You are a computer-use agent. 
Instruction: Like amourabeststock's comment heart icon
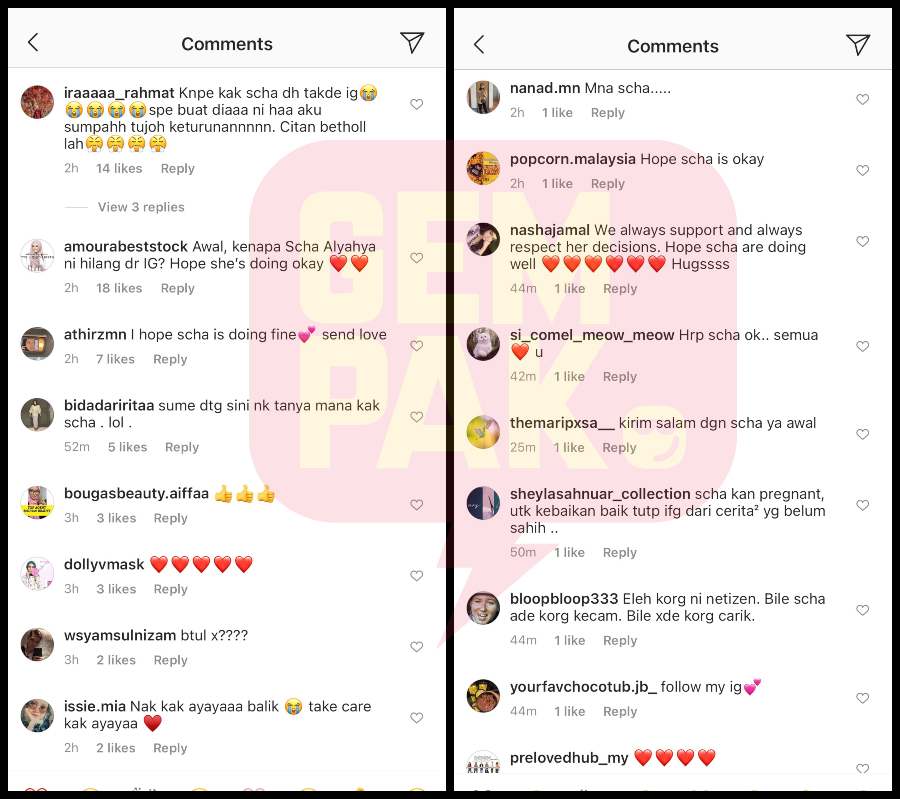tap(417, 258)
